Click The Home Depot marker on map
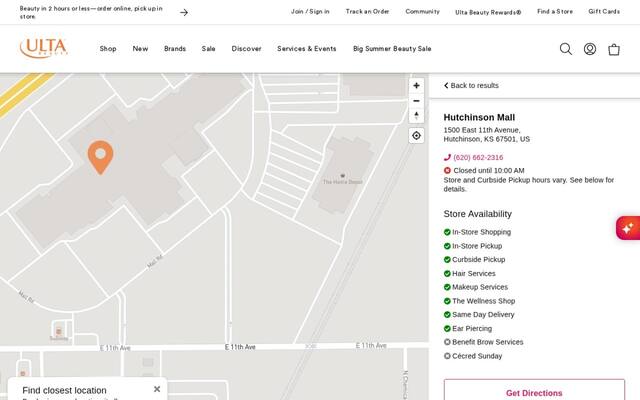Image resolution: width=640 pixels, height=400 pixels. point(342,178)
